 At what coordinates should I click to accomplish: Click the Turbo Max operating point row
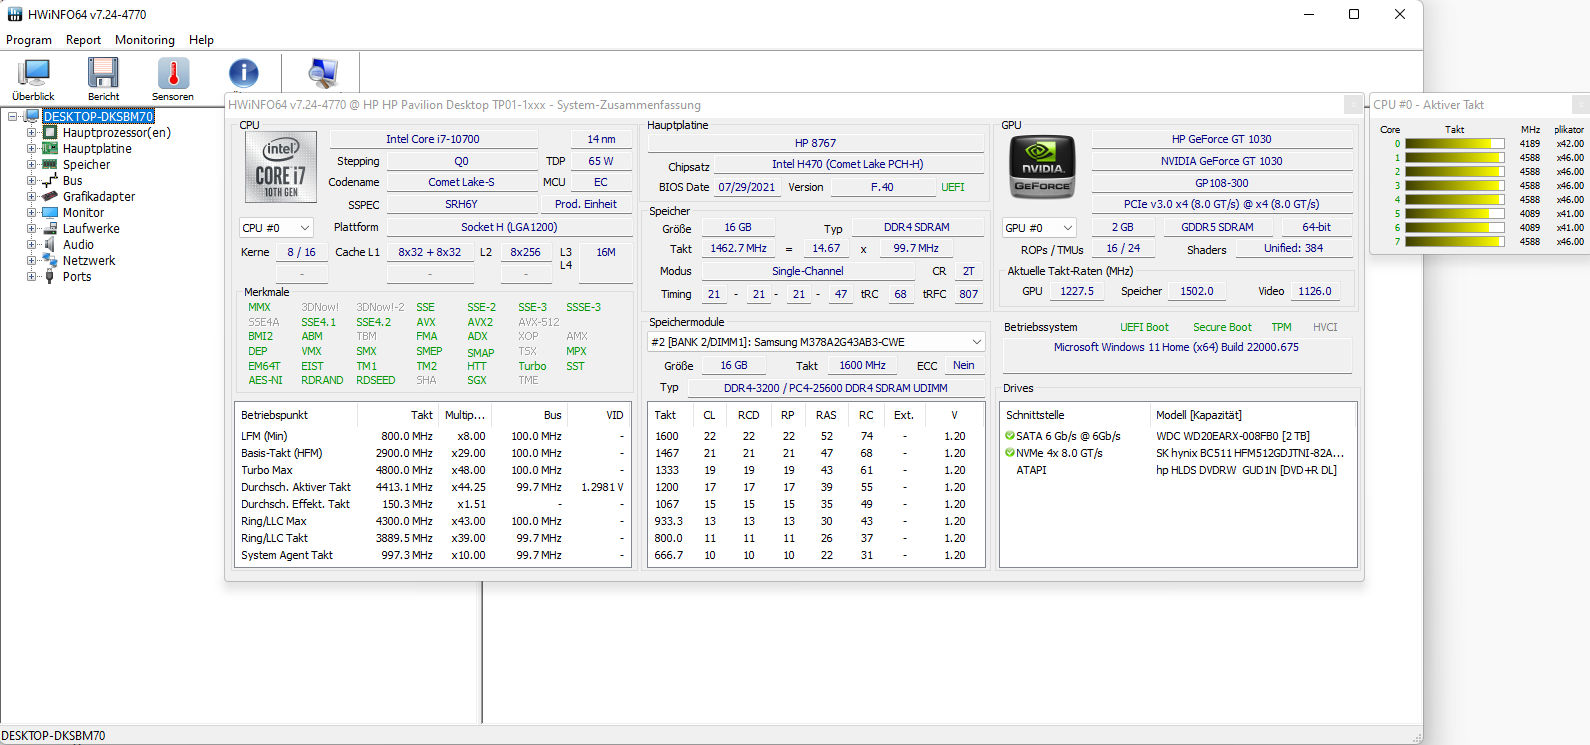point(432,470)
